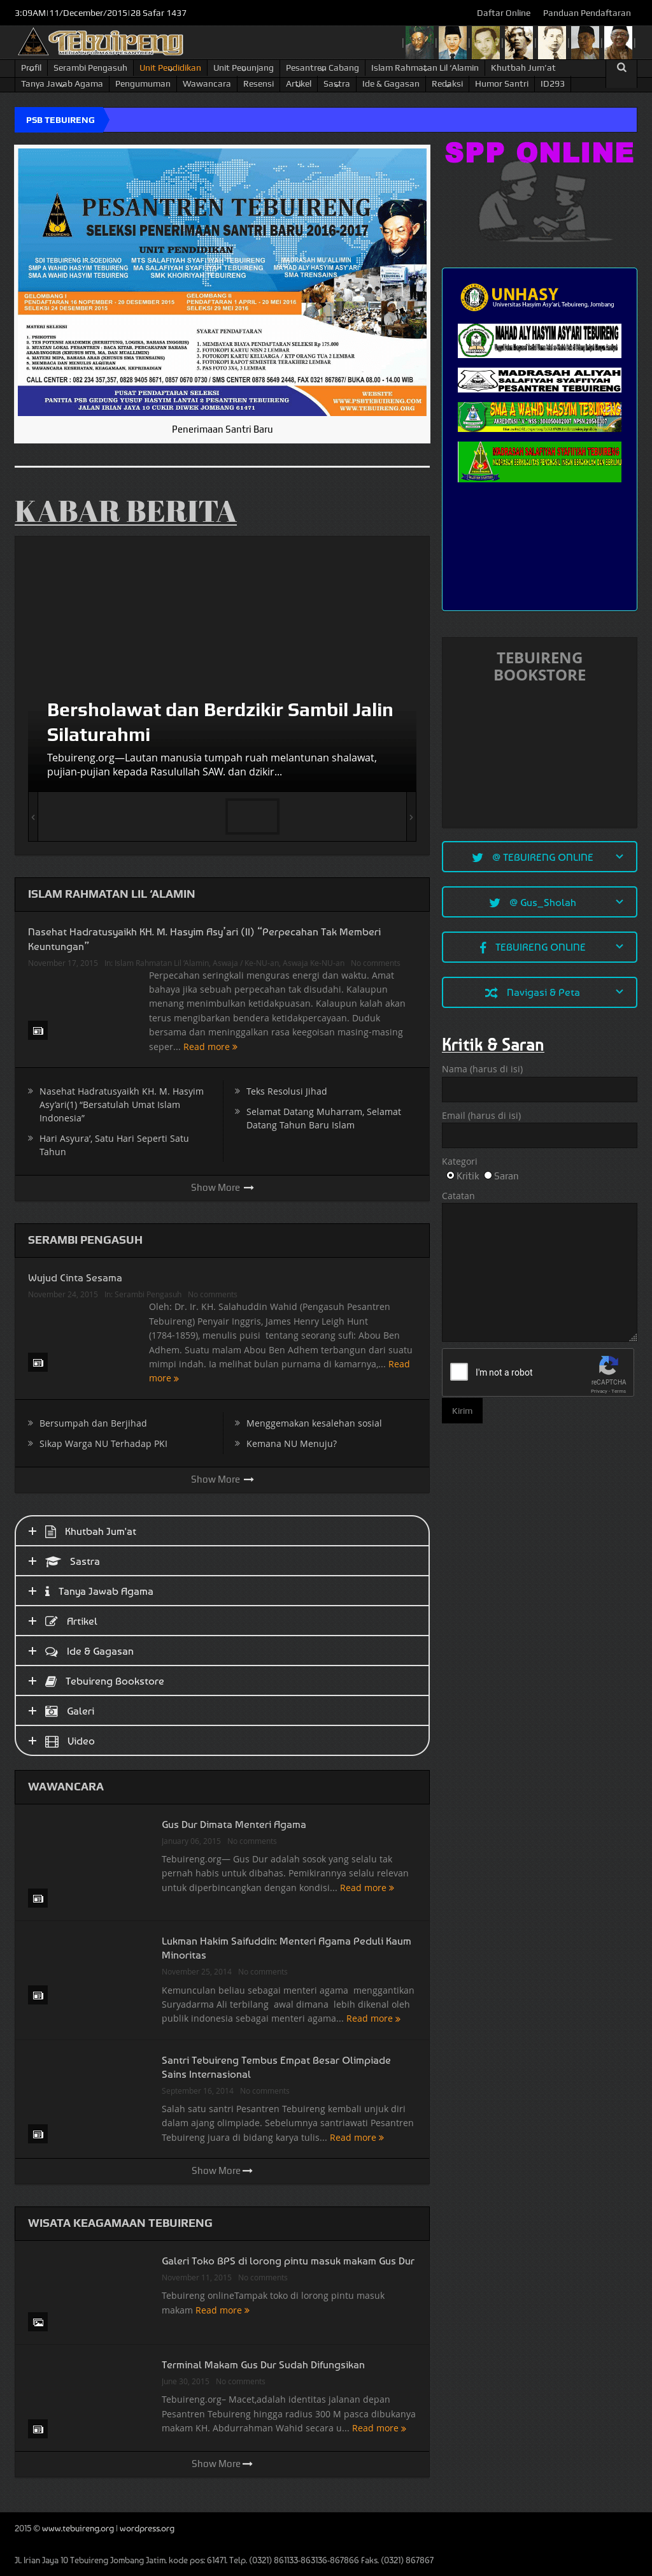Screen dimensions: 652x2576
Task: Submit the form with Kirim button
Action: tap(462, 1410)
